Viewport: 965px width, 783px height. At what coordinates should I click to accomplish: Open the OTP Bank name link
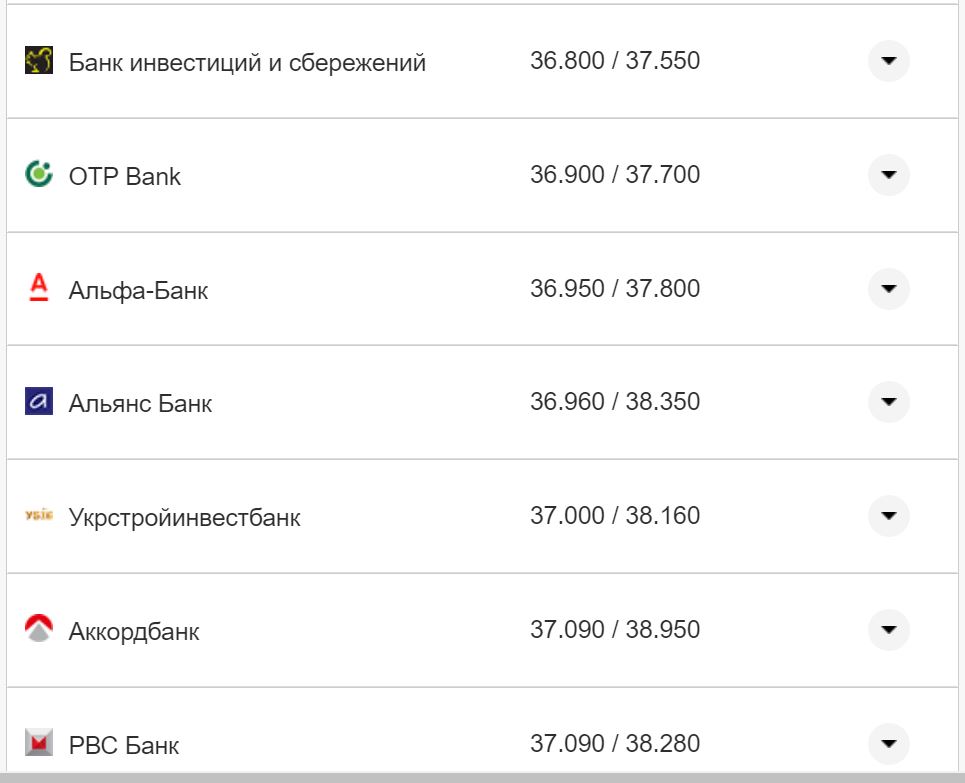click(125, 177)
